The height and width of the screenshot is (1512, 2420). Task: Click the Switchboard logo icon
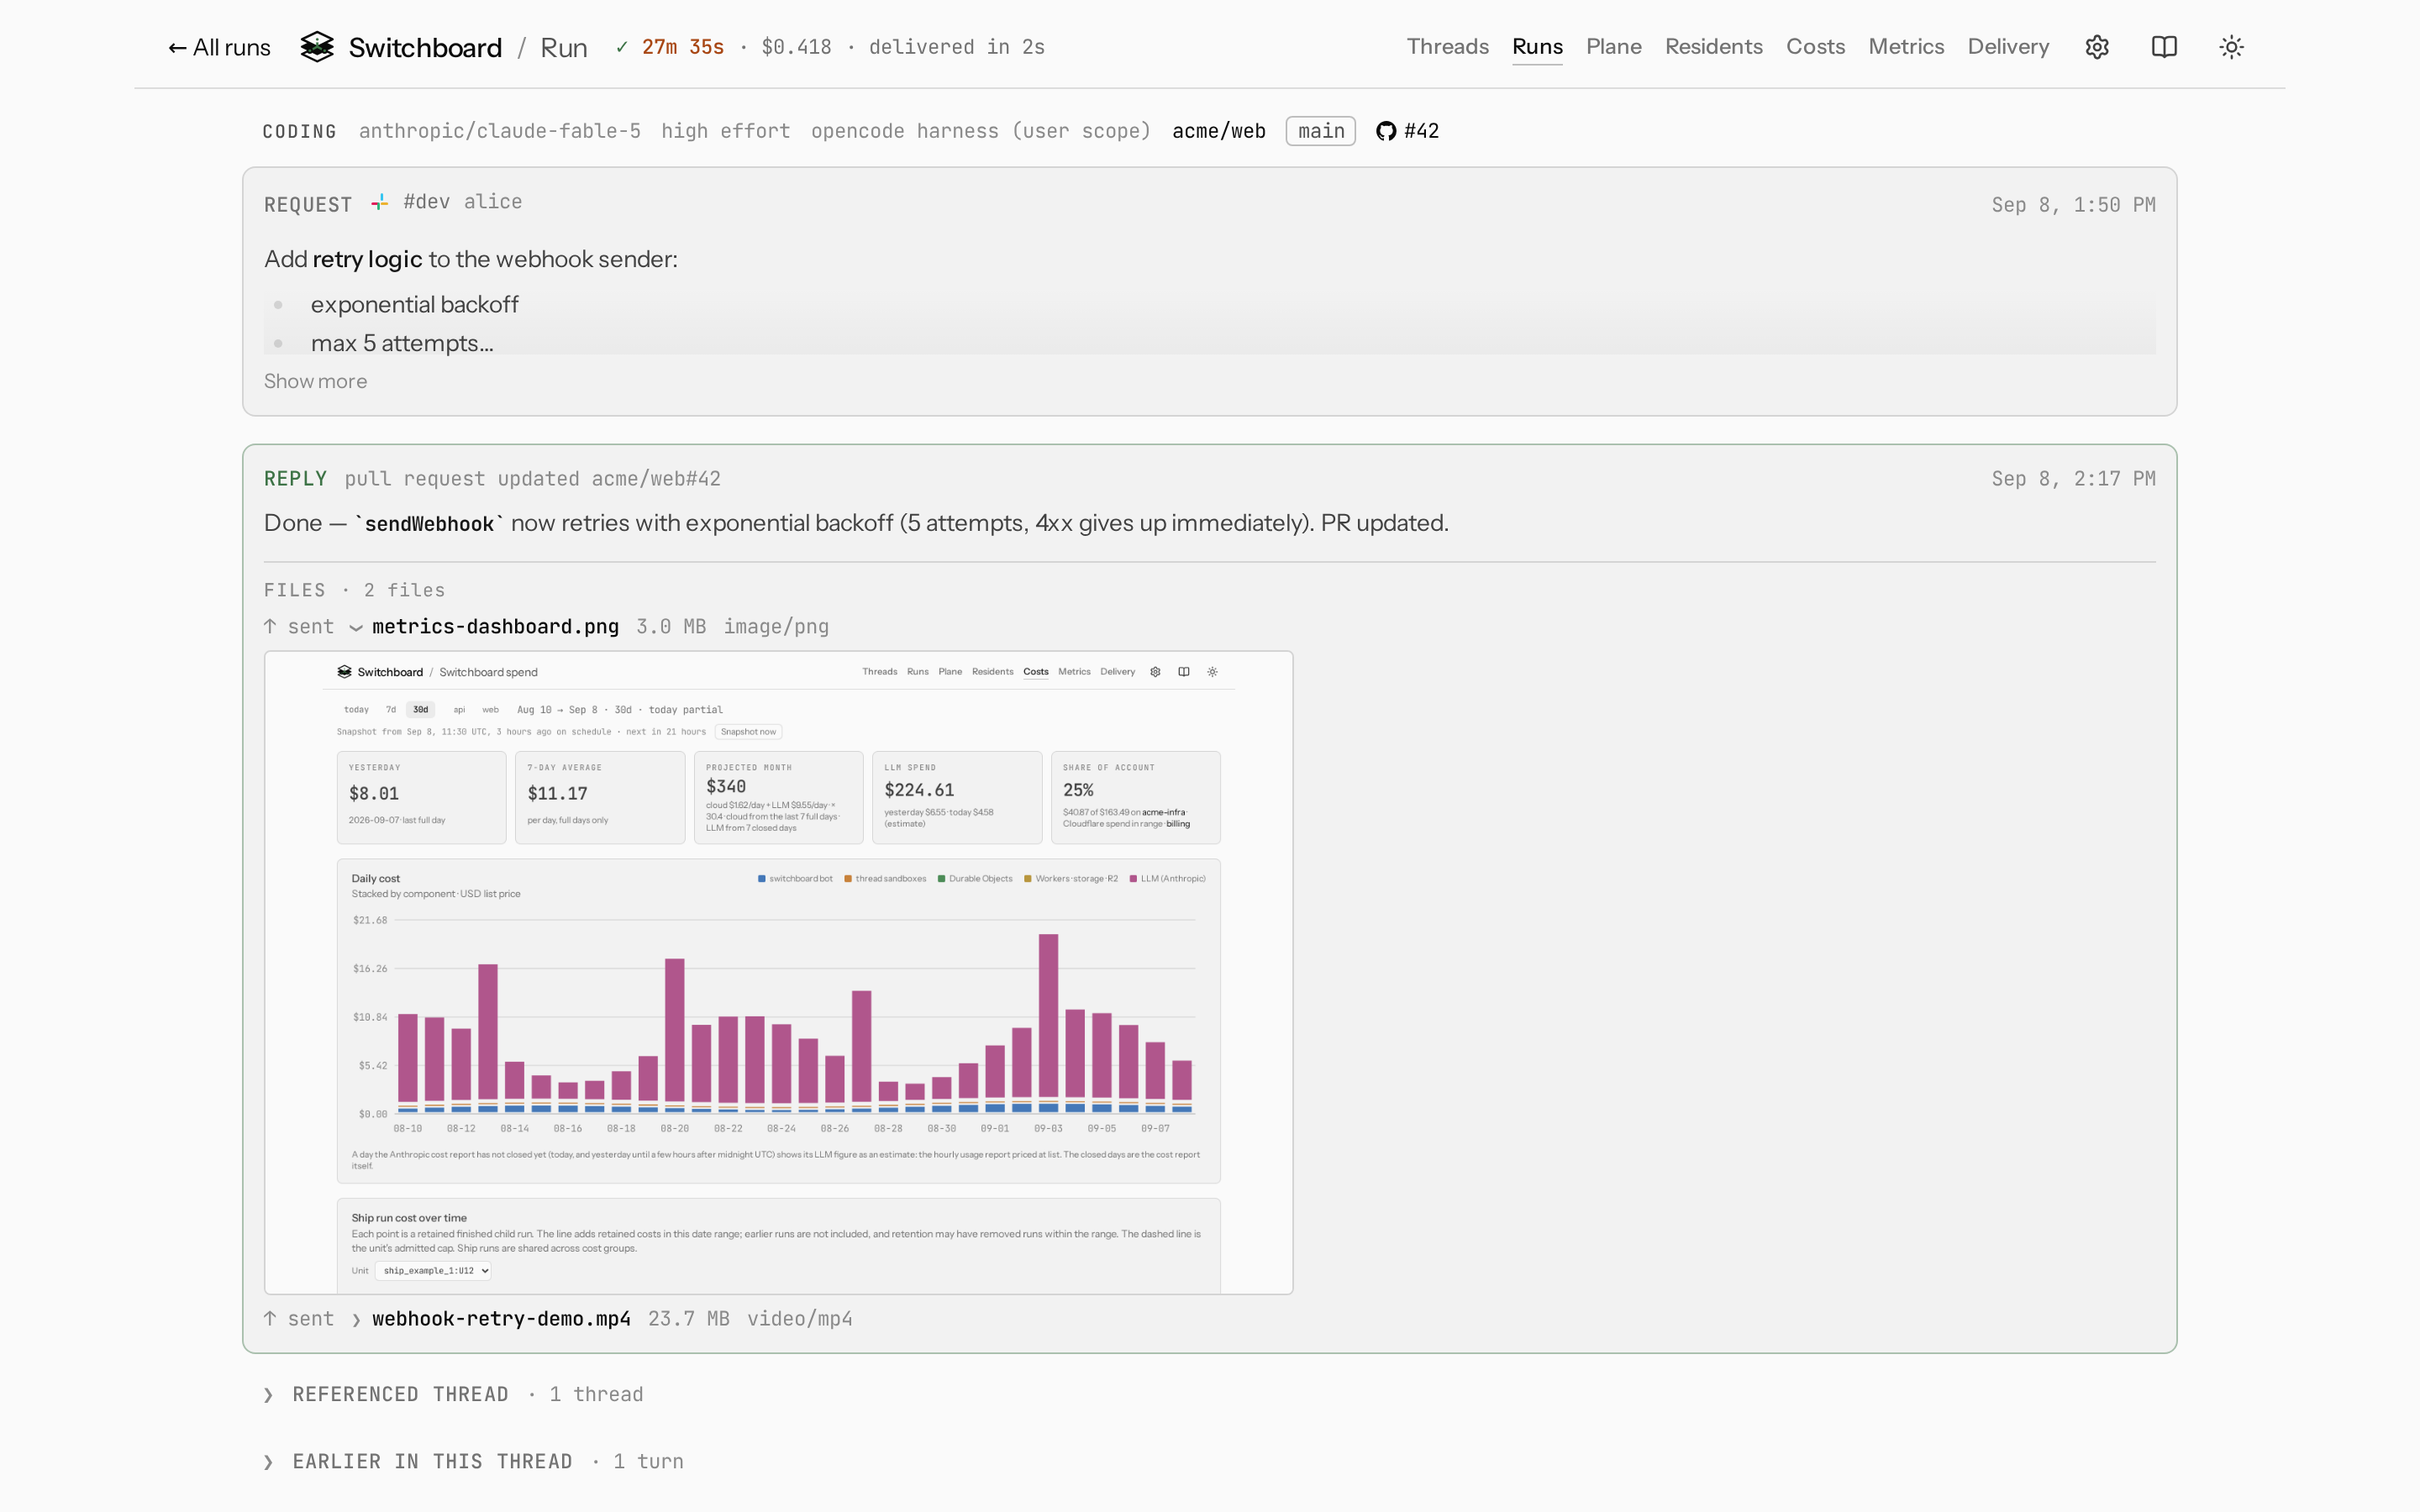[x=317, y=47]
